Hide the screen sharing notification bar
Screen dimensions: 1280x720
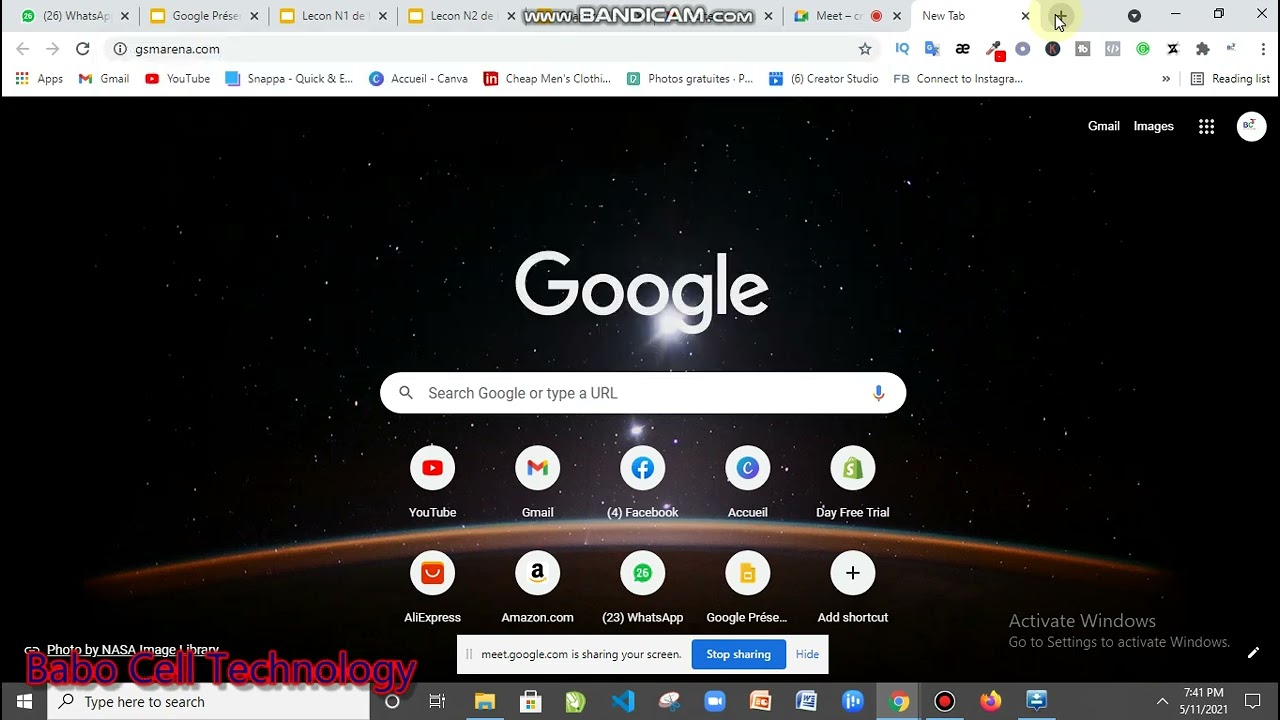pos(807,654)
